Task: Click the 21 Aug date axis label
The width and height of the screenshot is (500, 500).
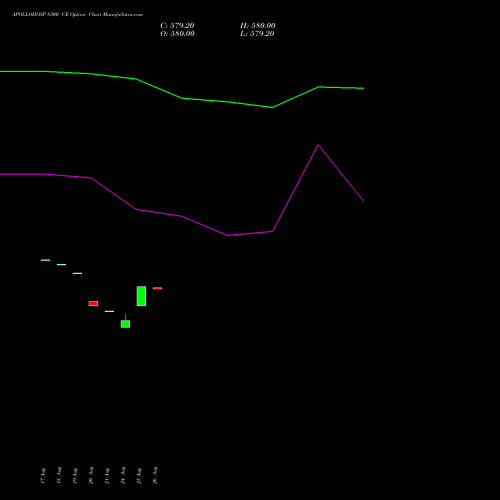Action: [x=107, y=475]
